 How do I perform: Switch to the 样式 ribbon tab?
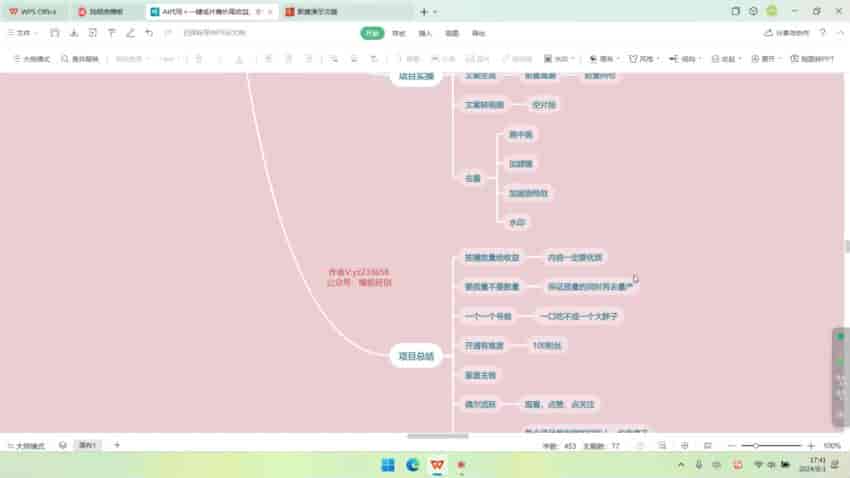pyautogui.click(x=398, y=33)
